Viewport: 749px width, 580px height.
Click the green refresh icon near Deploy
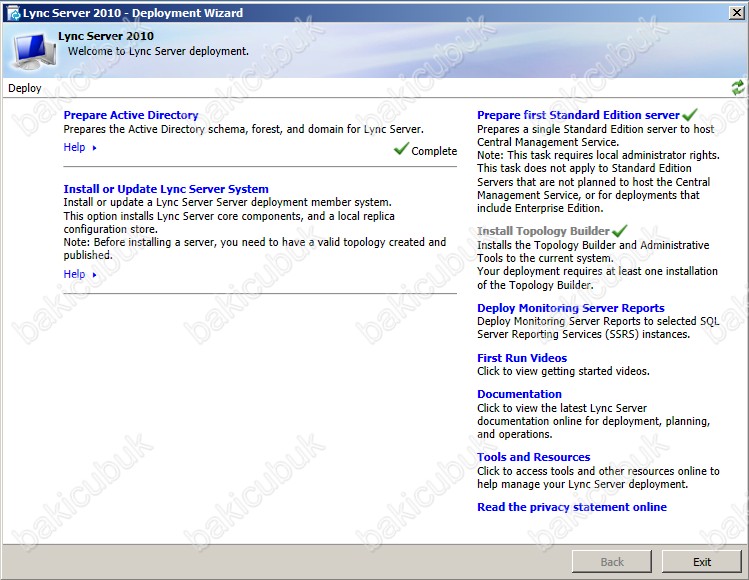[738, 88]
